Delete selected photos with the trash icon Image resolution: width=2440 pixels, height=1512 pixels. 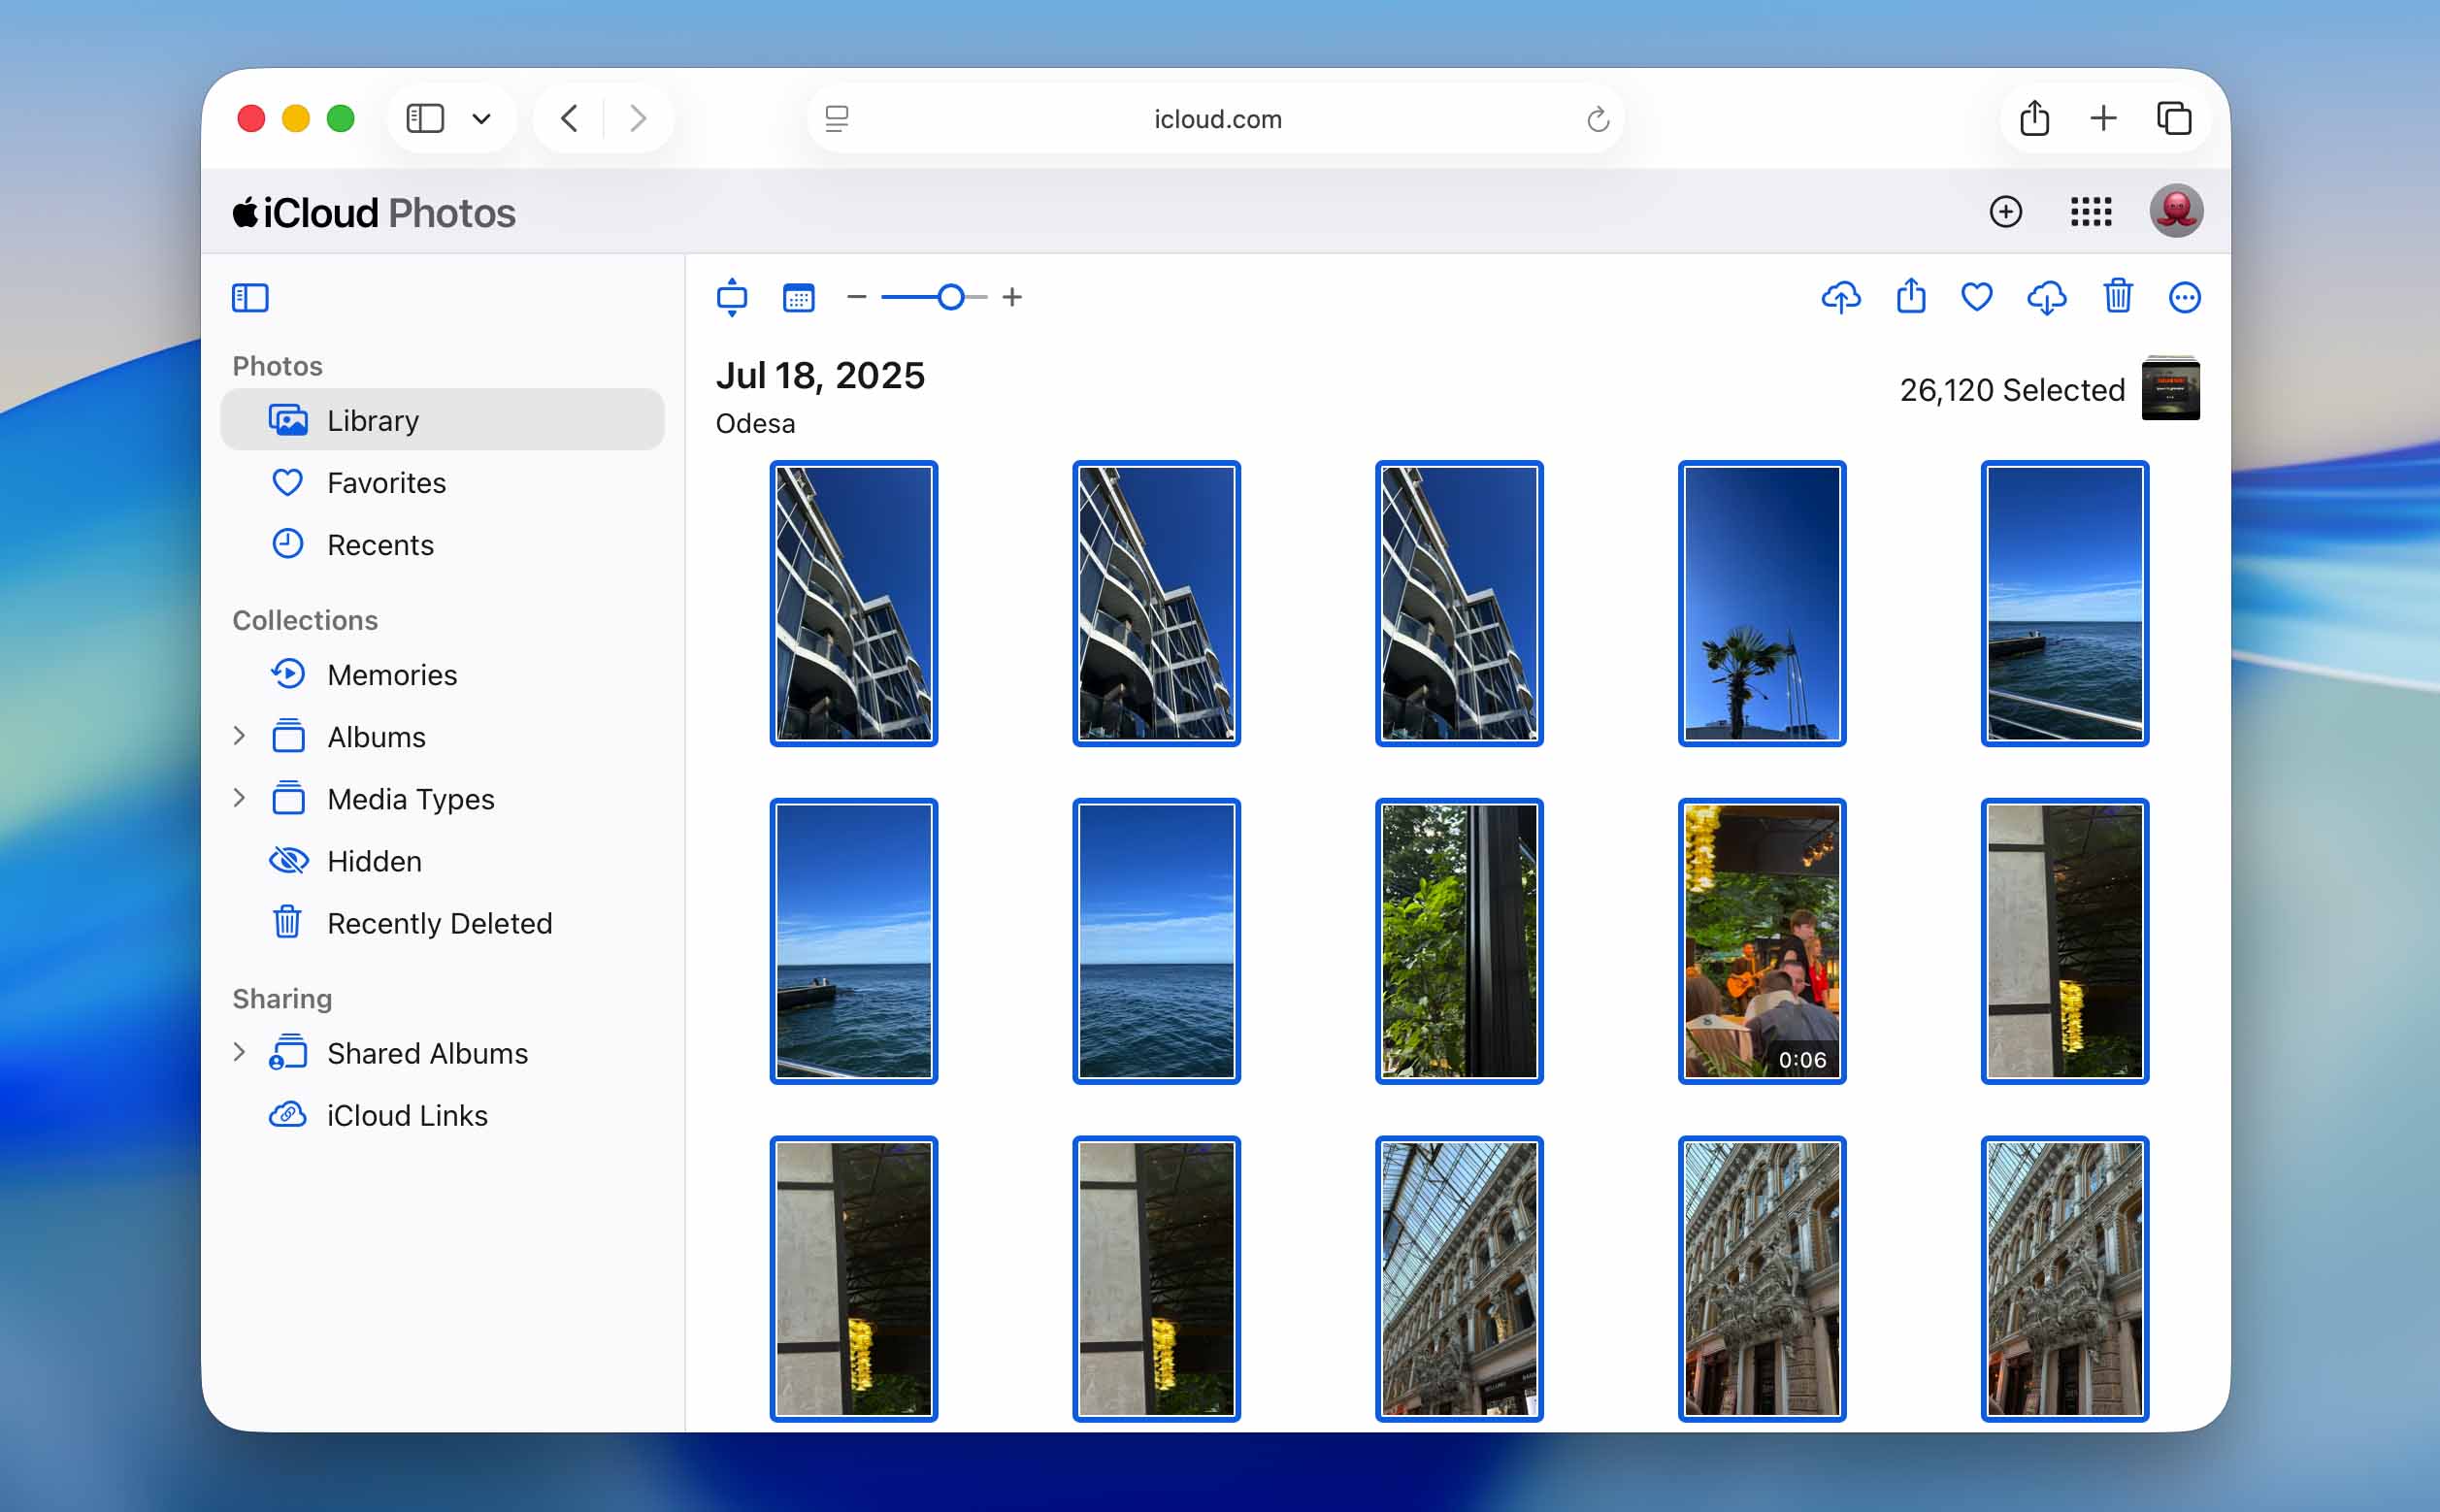[x=2118, y=296]
